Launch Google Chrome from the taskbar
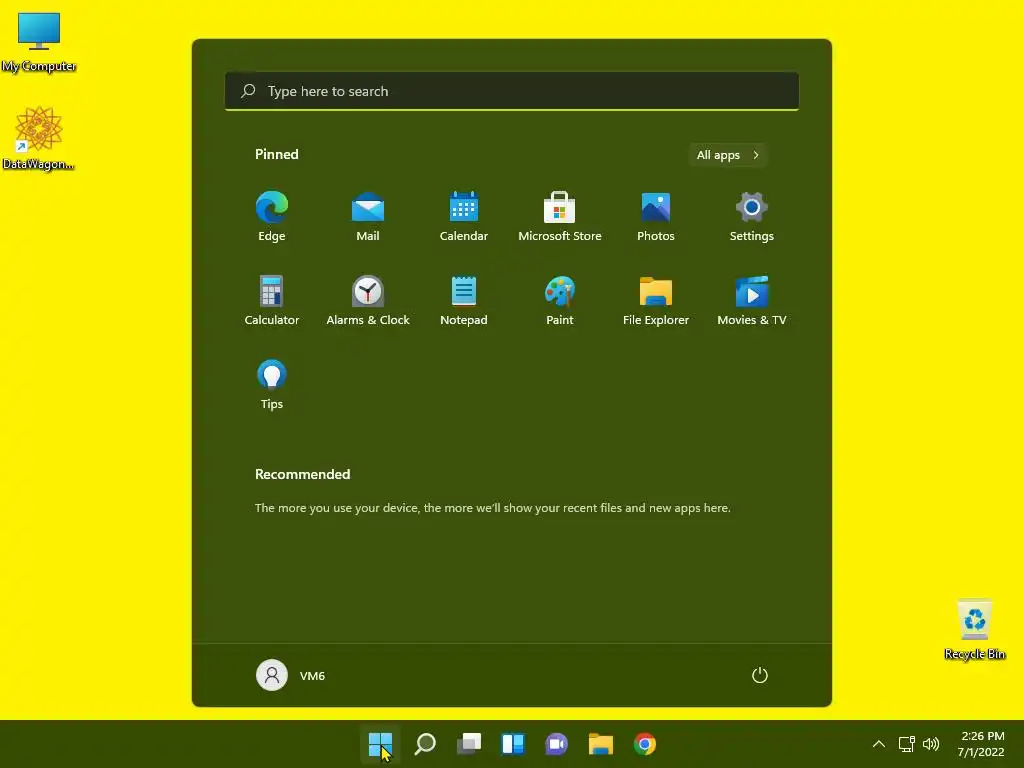This screenshot has height=768, width=1024. pyautogui.click(x=645, y=744)
